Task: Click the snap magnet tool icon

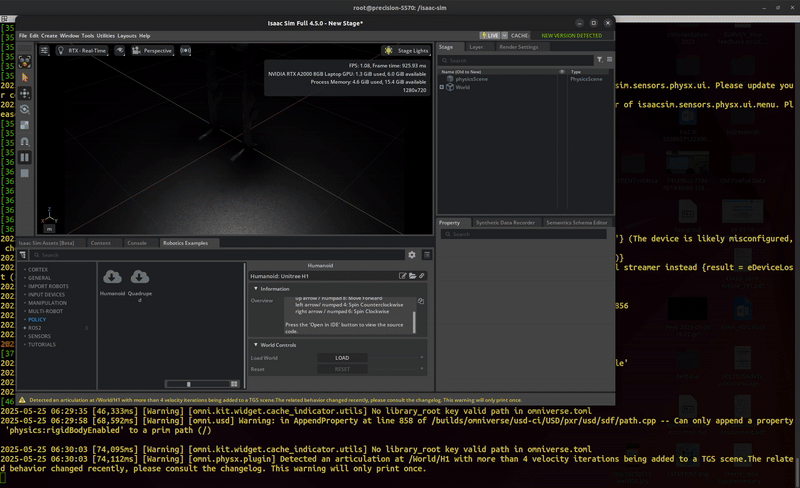Action: (25, 141)
